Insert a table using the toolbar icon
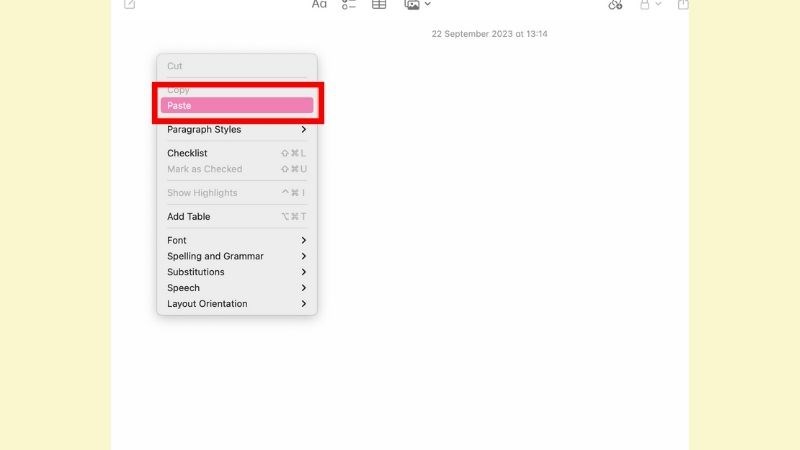 point(379,4)
